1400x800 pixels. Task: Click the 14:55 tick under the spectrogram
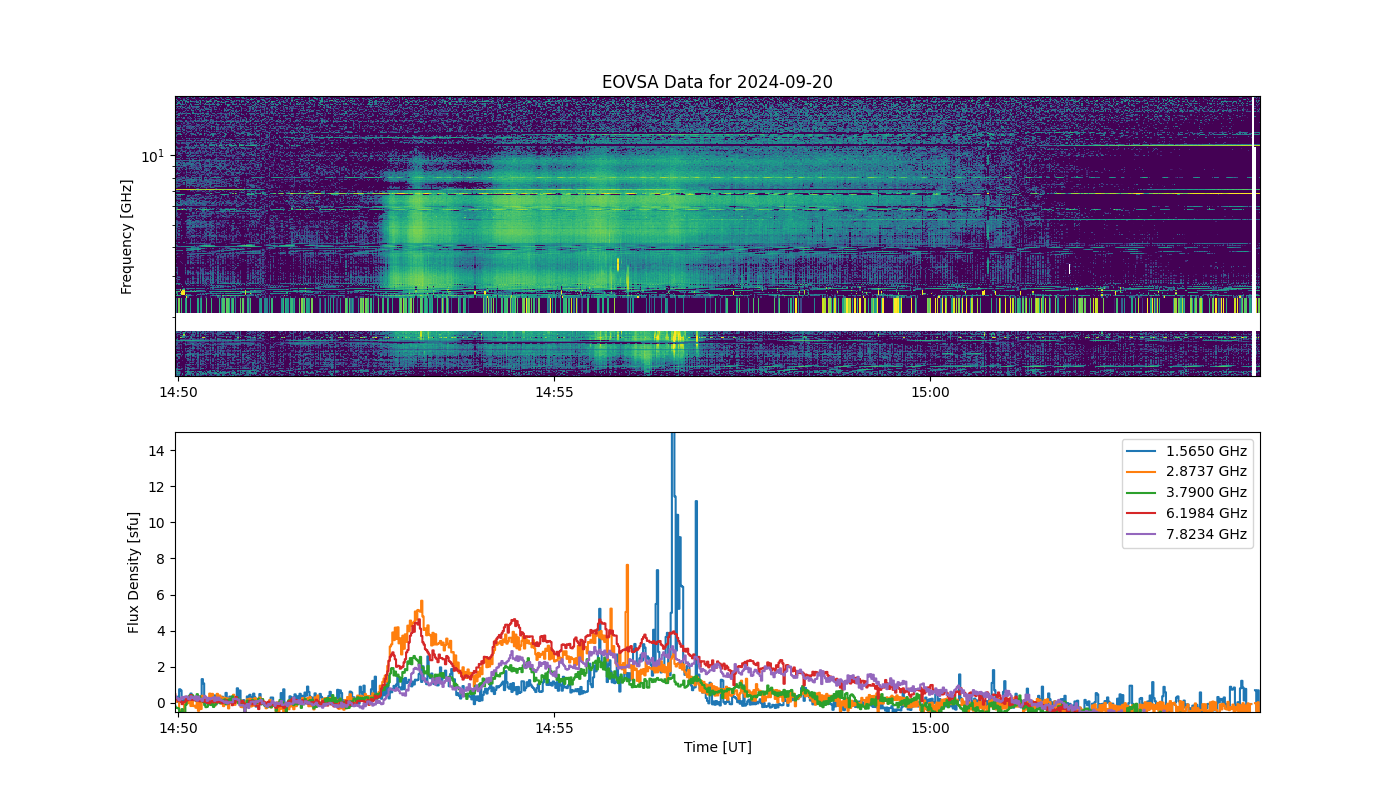[x=554, y=392]
